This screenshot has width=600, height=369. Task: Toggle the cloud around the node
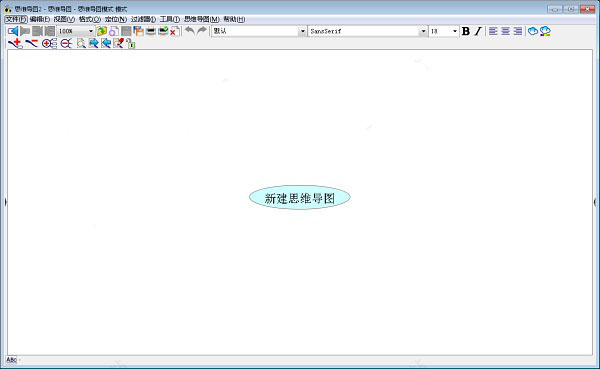click(x=533, y=31)
